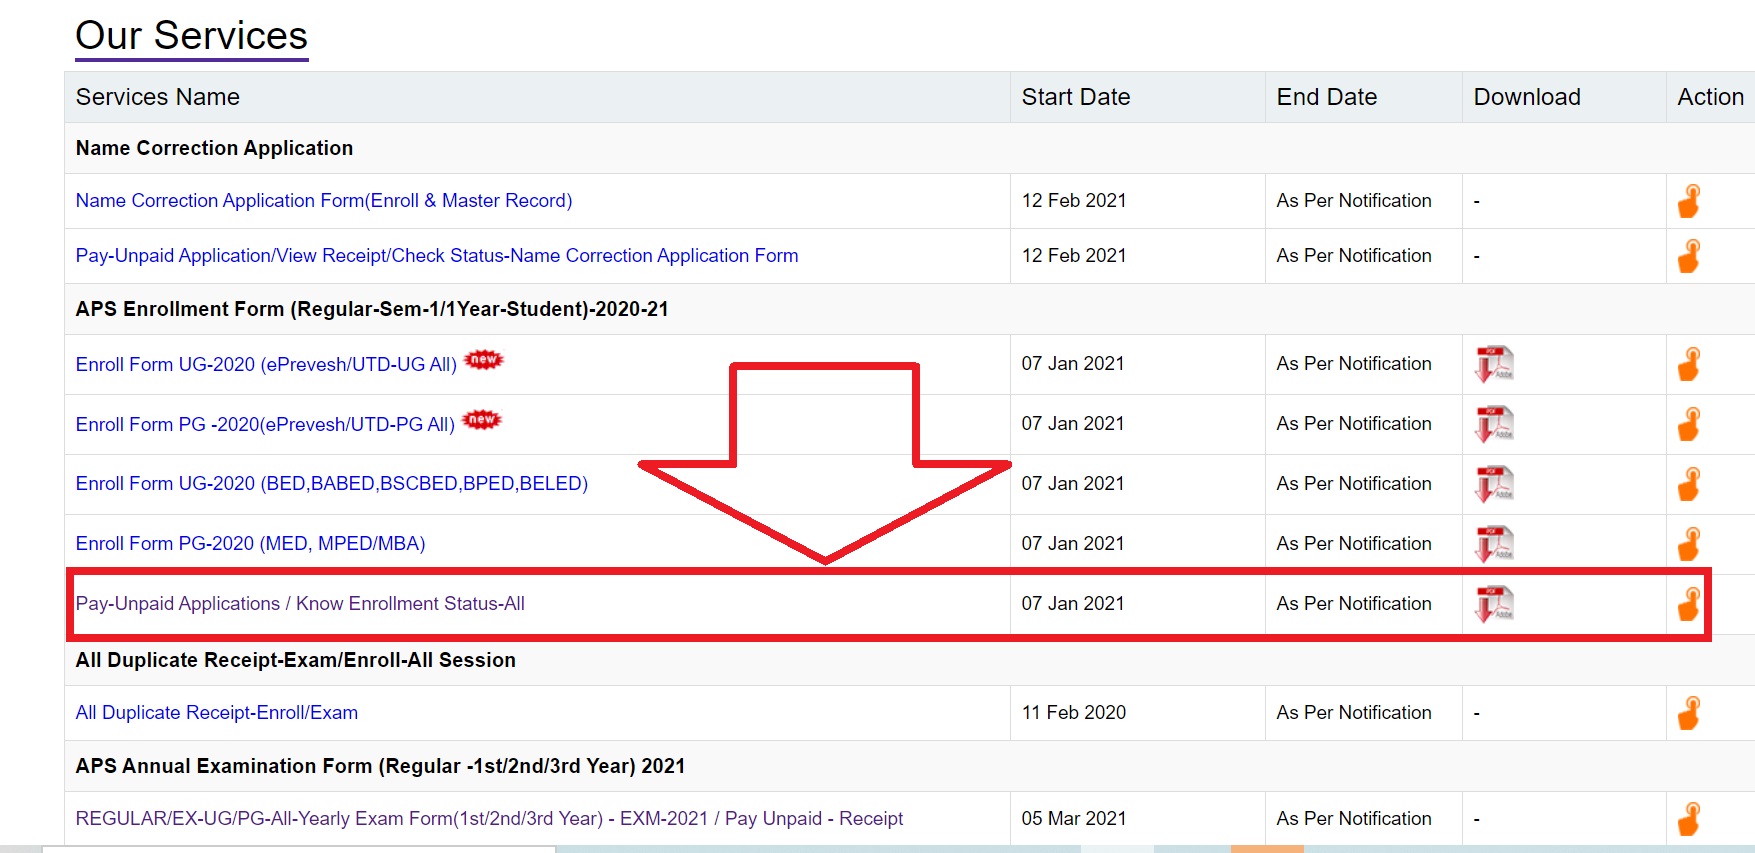The image size is (1755, 853).
Task: Download PDF for Know Enrollment Status-All row
Action: (x=1494, y=604)
